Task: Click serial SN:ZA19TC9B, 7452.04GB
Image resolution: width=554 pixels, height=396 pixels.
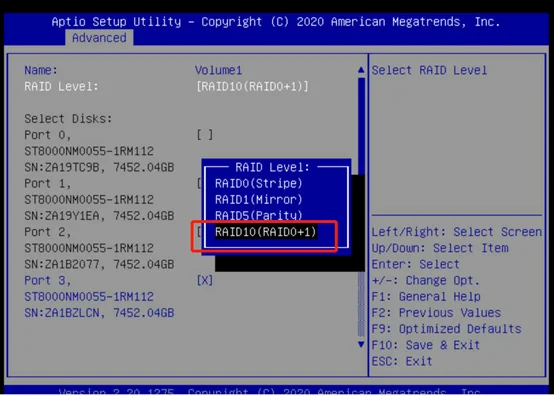Action: pos(99,167)
